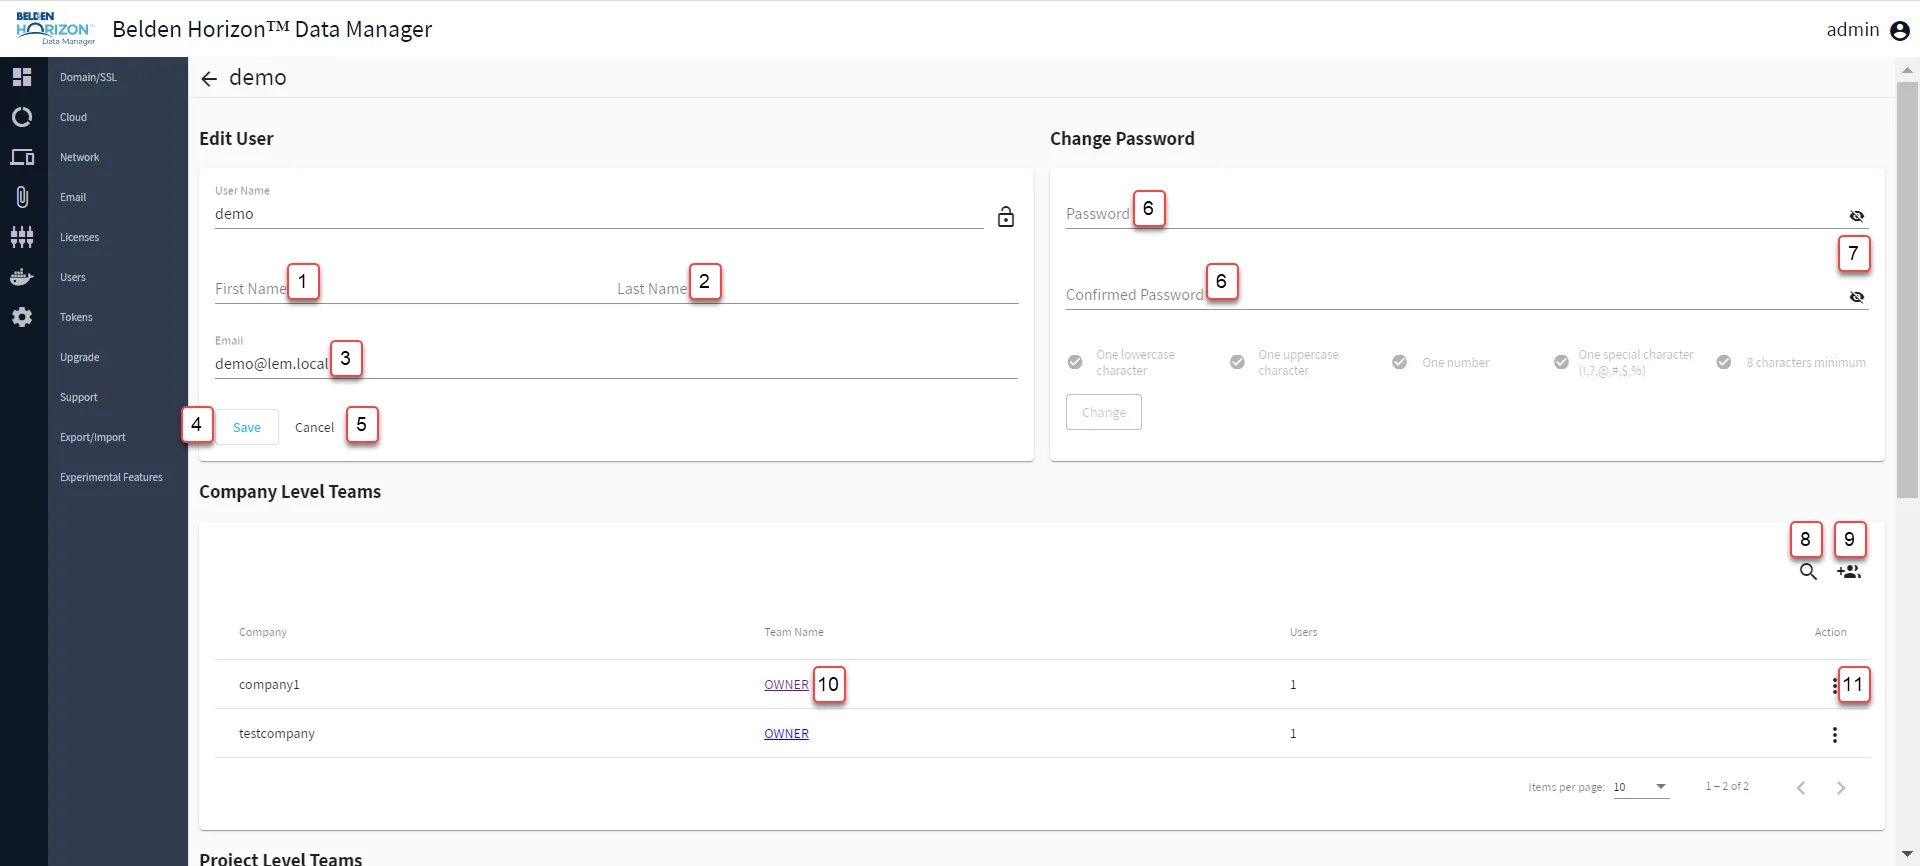Screen dimensions: 1920x866
Task: Click the Company column header
Action: (x=263, y=632)
